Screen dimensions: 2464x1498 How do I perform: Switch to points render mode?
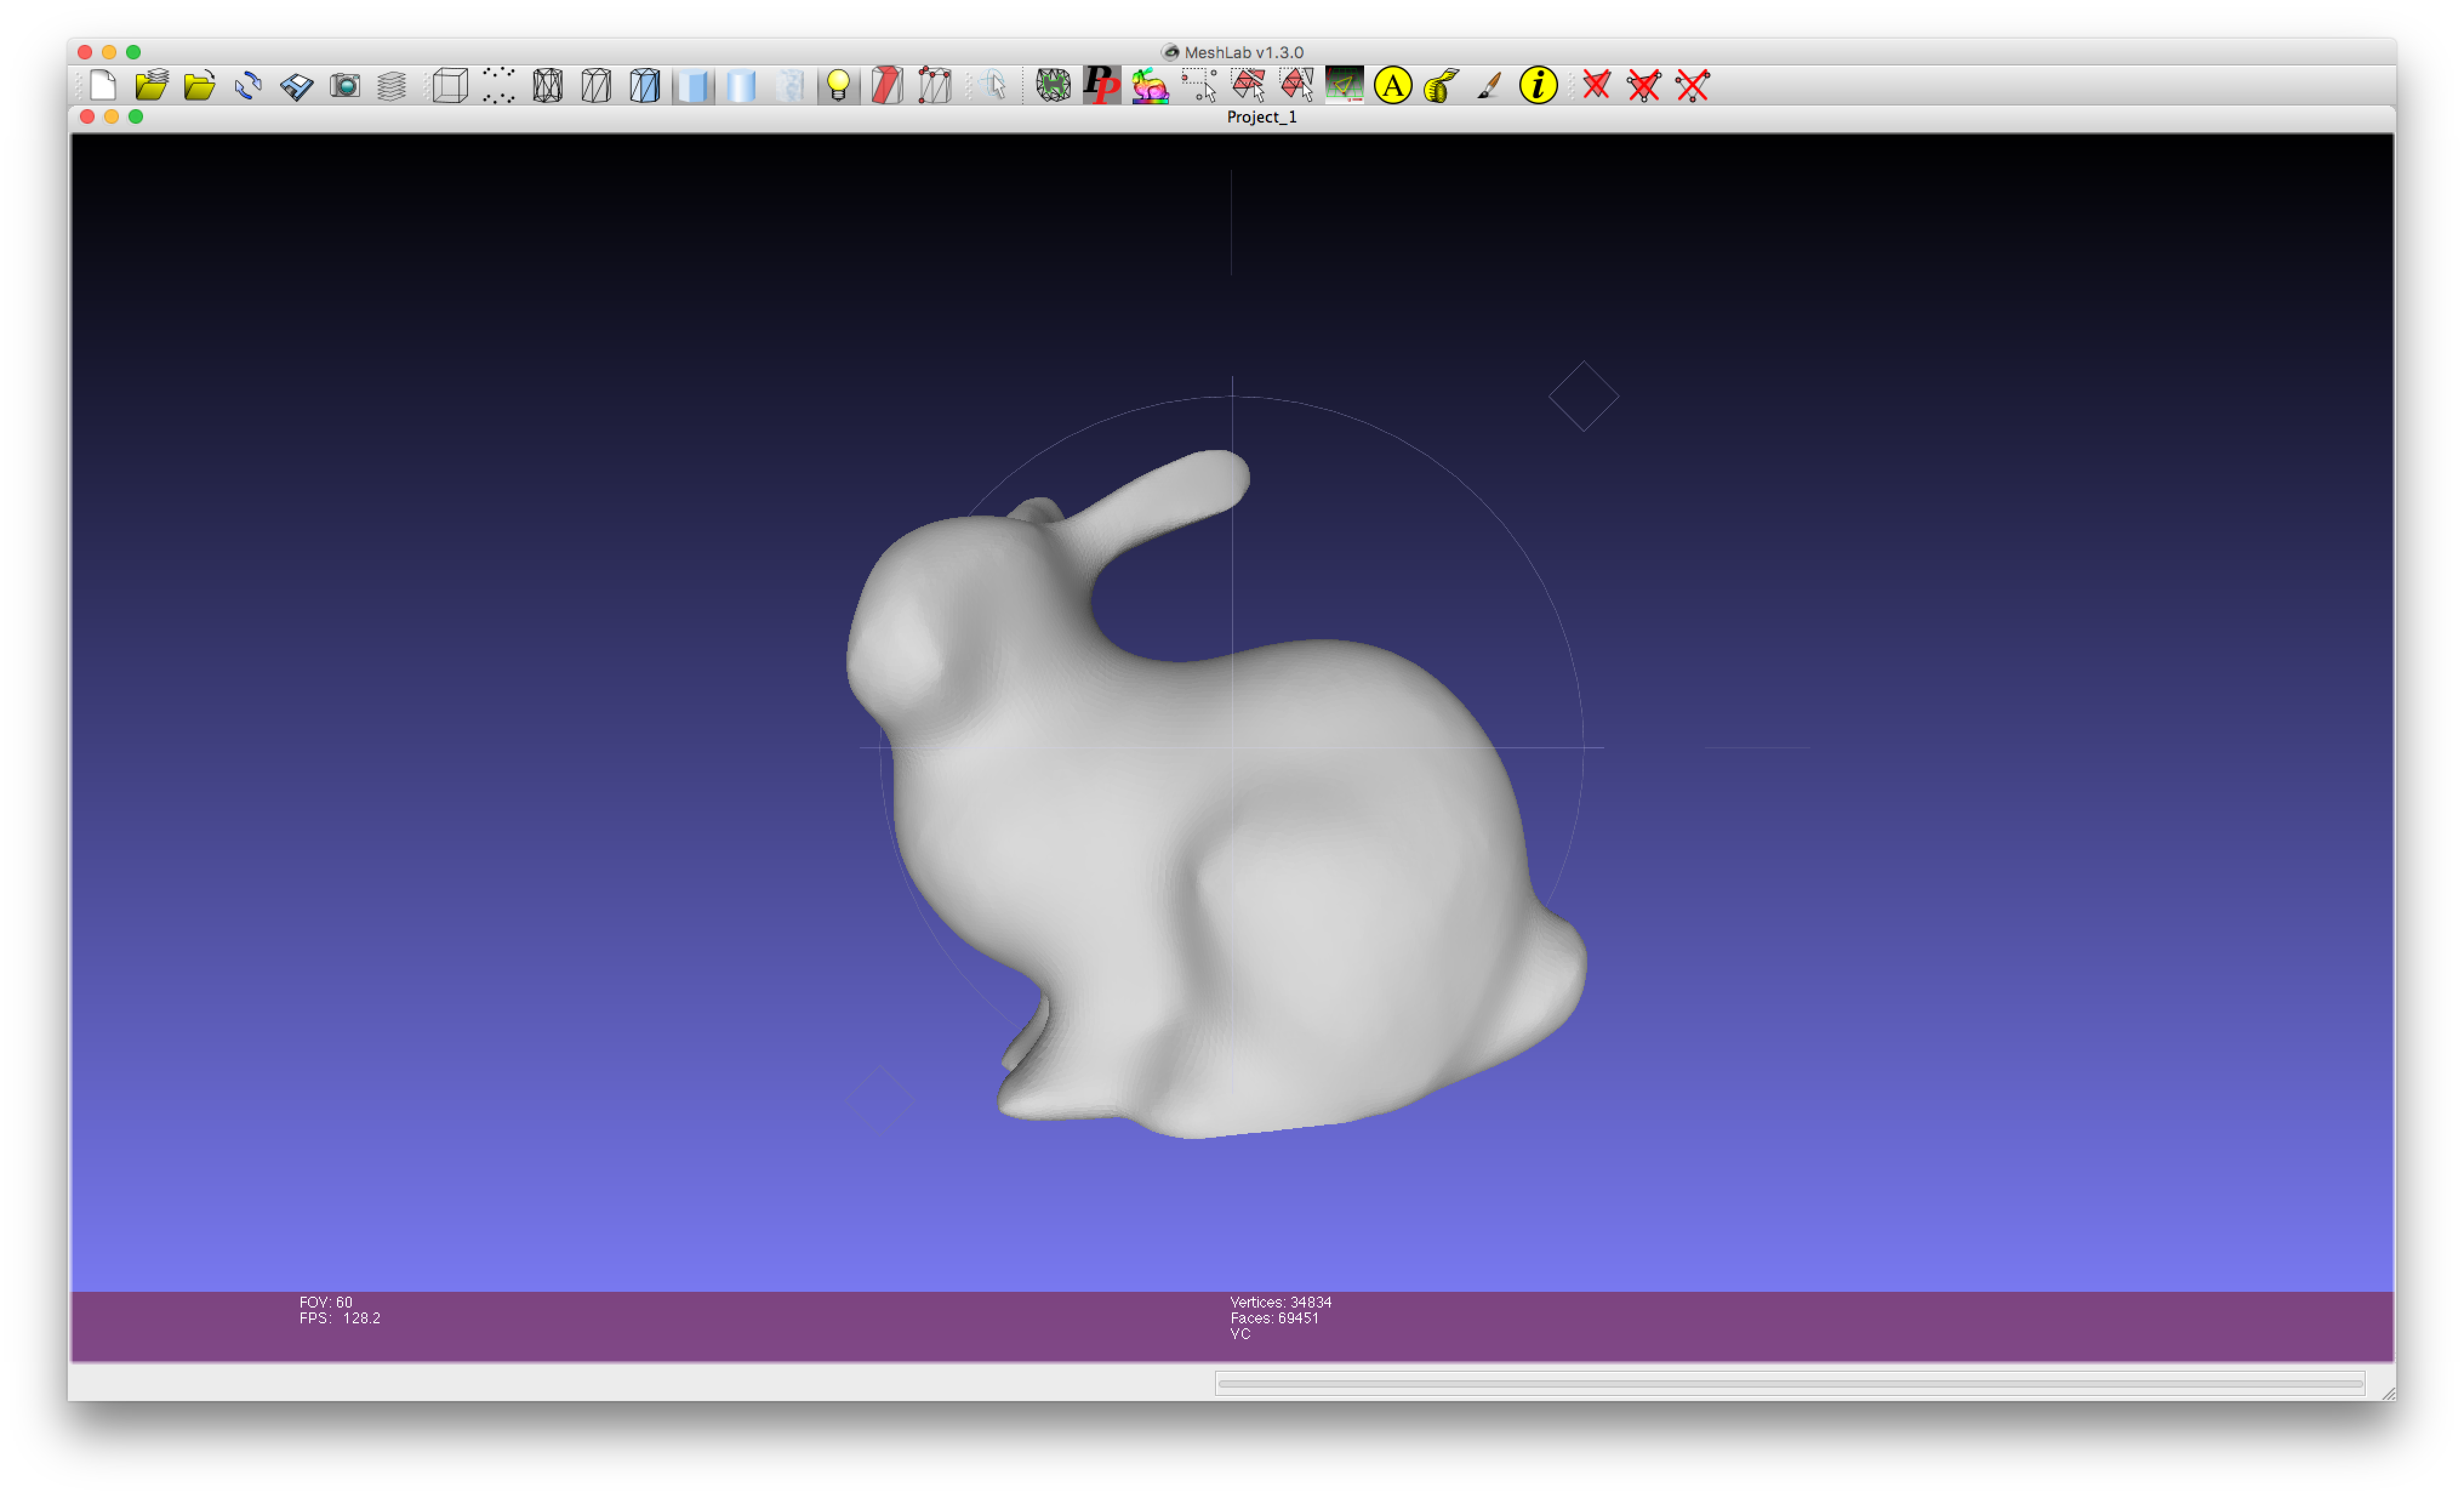498,86
